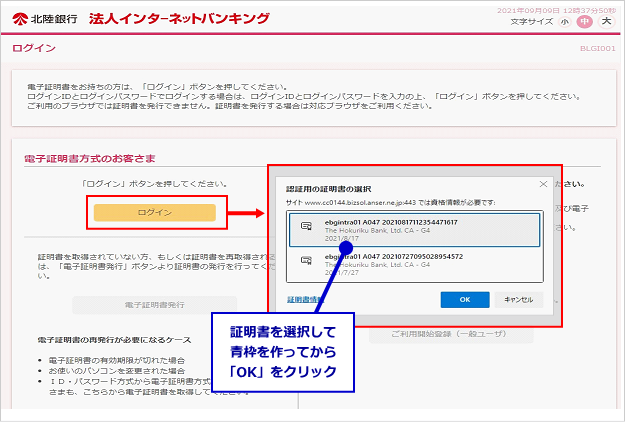Click 電子証明書の再発行が必要になるケース heading
This screenshot has width=625, height=422.
coord(114,340)
